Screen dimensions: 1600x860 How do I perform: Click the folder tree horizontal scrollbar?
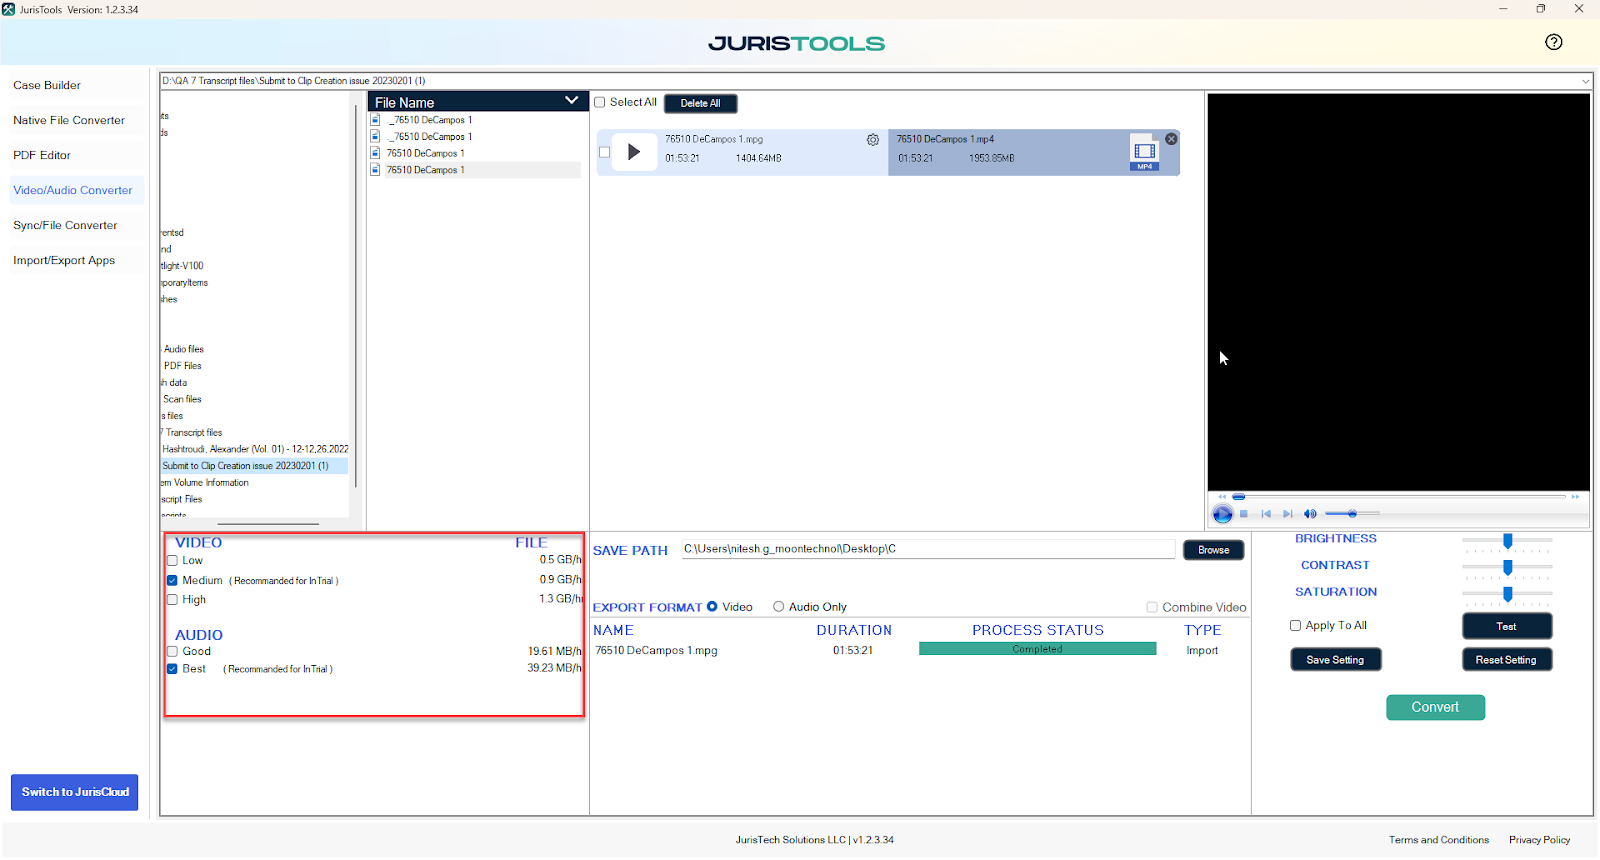click(x=268, y=523)
